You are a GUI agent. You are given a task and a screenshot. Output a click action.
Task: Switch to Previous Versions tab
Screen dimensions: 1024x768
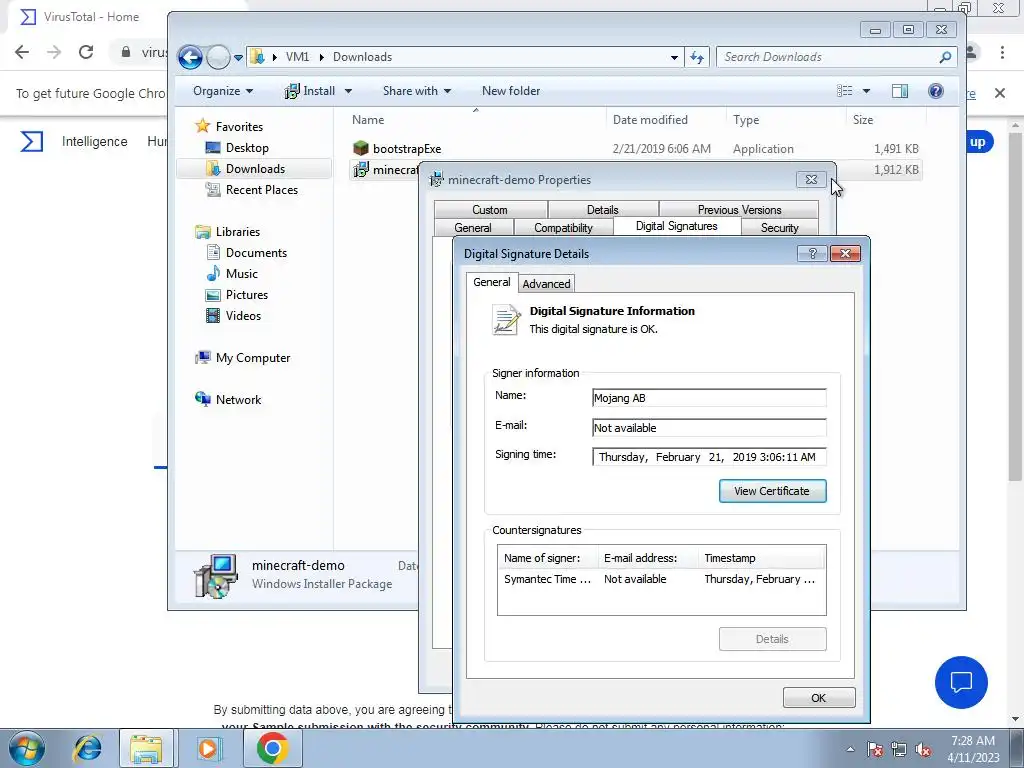click(739, 210)
